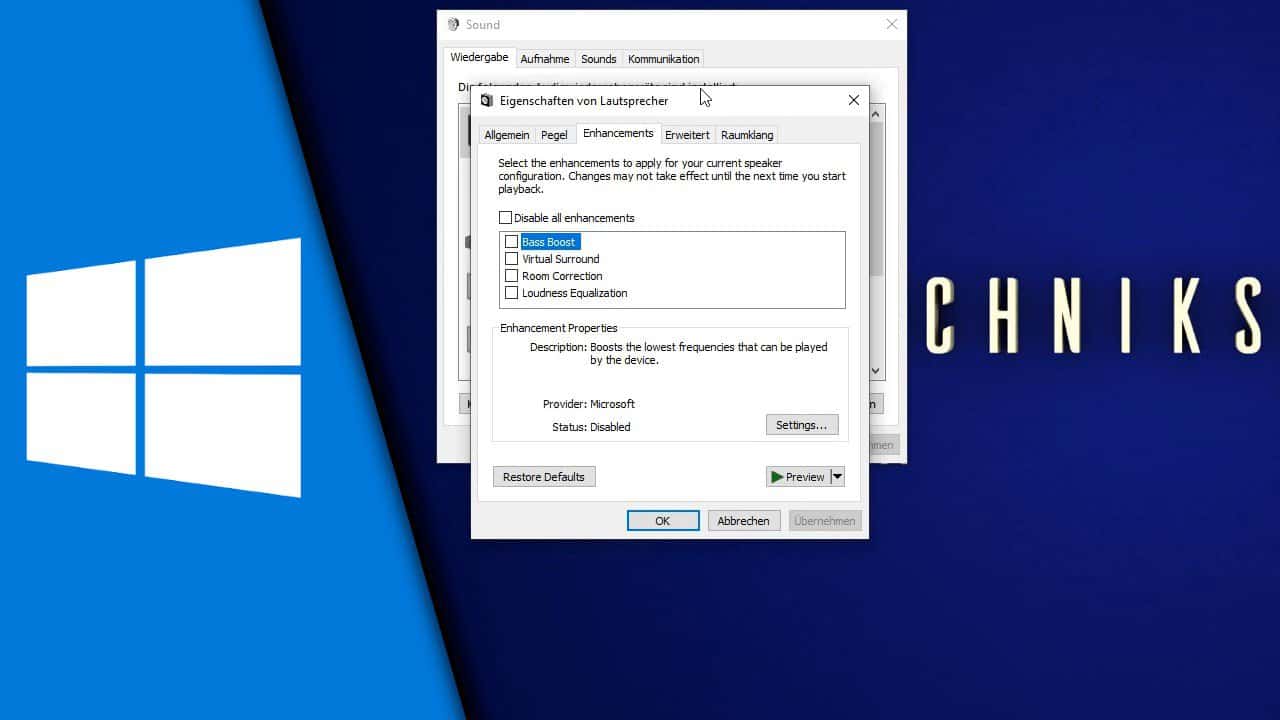Switch to the Pegel tab
This screenshot has width=1280, height=720.
click(554, 135)
